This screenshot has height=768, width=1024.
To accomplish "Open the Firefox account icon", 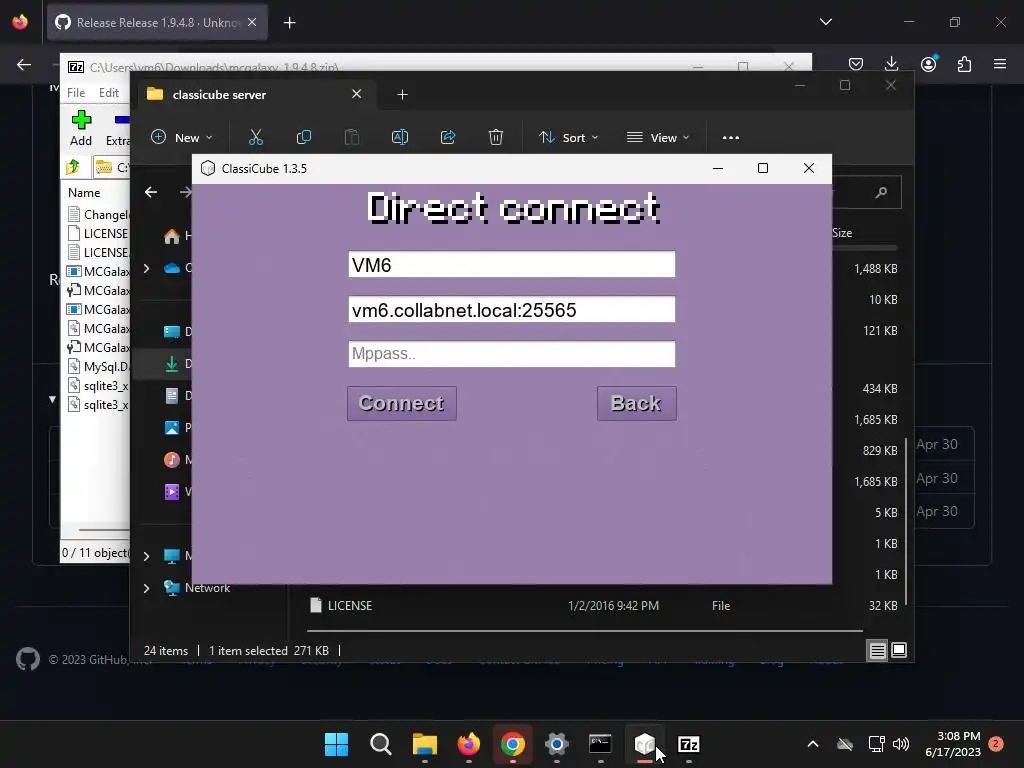I will pyautogui.click(x=928, y=64).
